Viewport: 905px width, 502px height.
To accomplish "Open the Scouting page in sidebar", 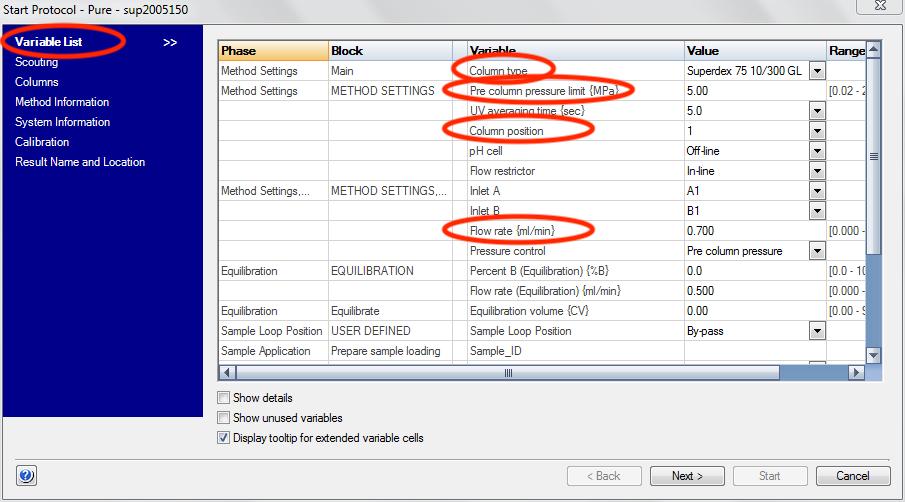I will [36, 62].
